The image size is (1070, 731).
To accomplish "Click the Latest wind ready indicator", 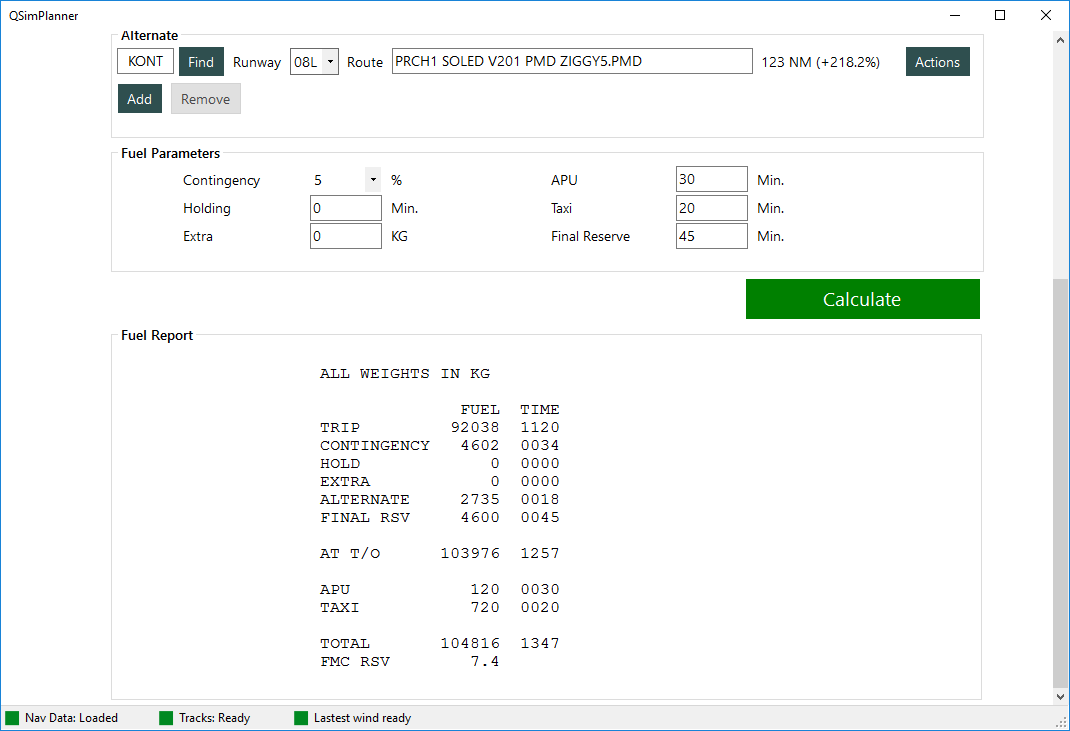I will 300,717.
